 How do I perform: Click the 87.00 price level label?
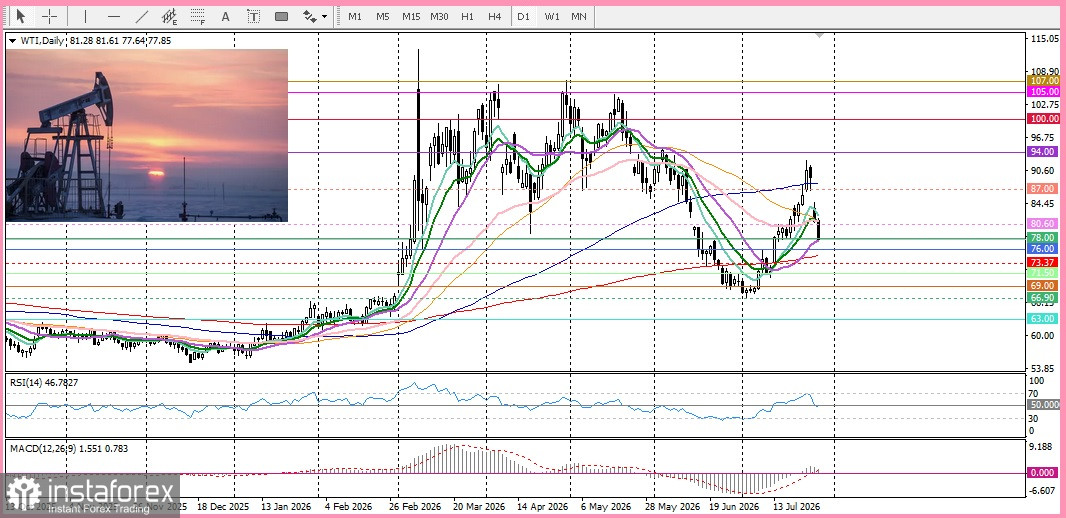coord(1044,189)
